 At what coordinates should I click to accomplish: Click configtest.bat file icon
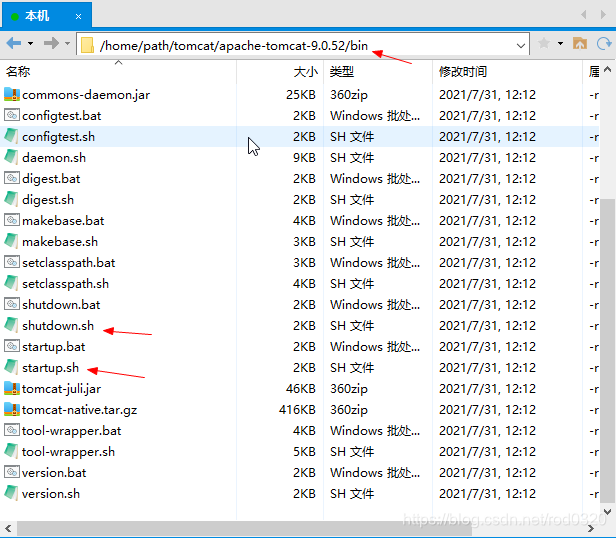12,115
